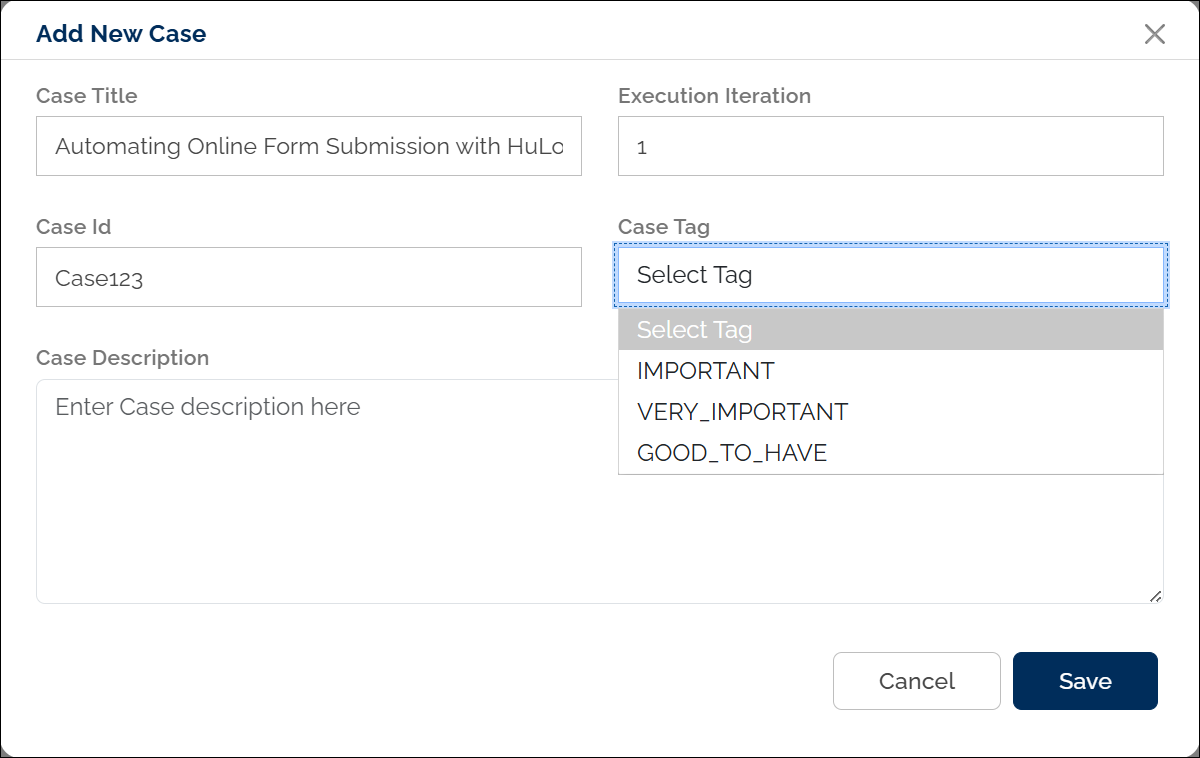Open the Case Tag selector

(x=890, y=274)
